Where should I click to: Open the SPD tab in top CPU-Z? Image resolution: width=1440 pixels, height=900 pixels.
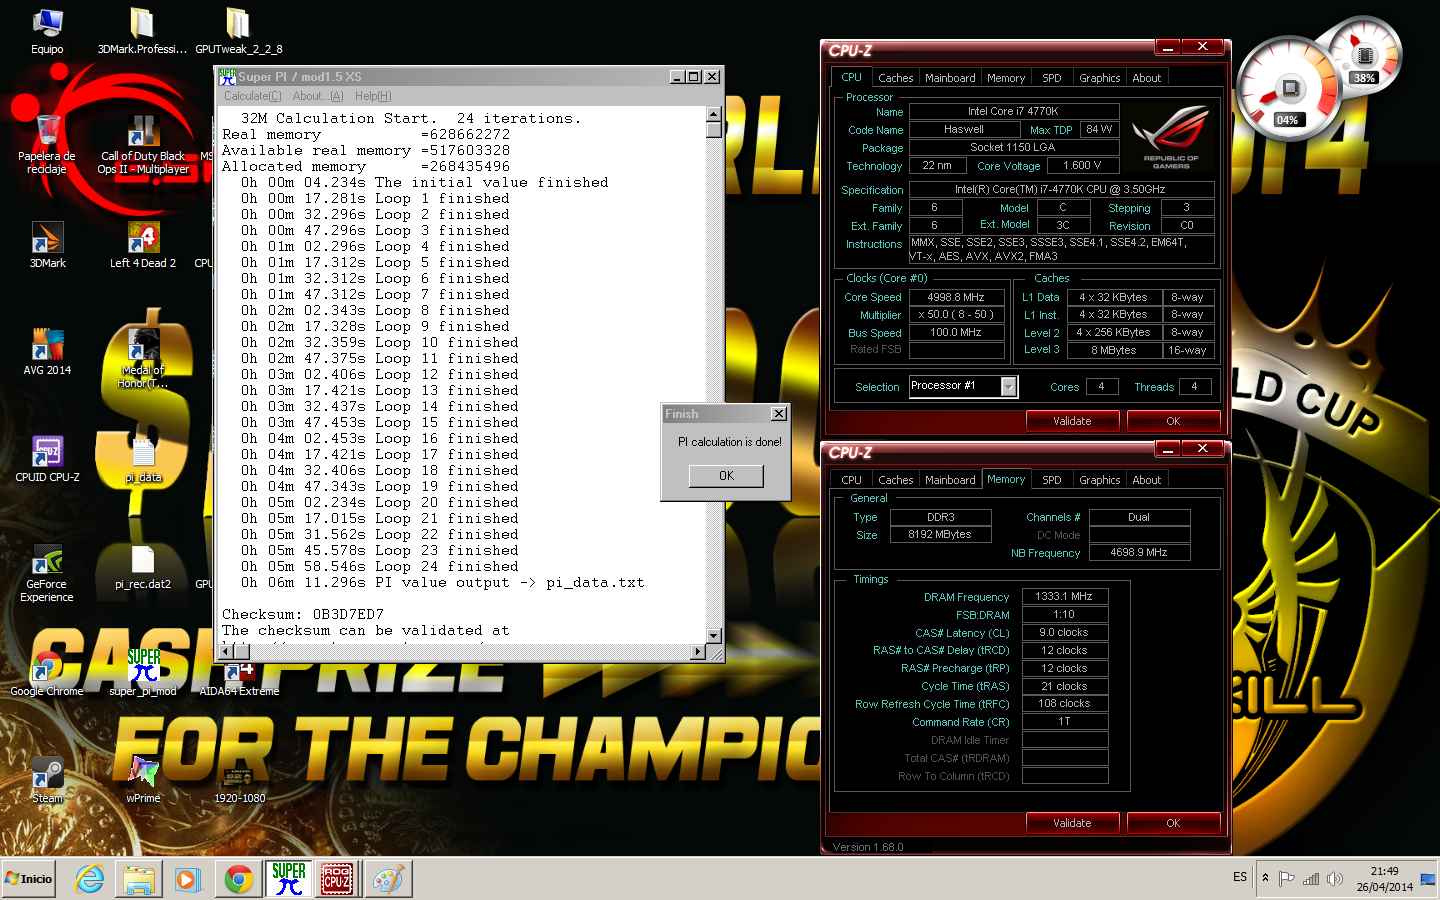1051,78
